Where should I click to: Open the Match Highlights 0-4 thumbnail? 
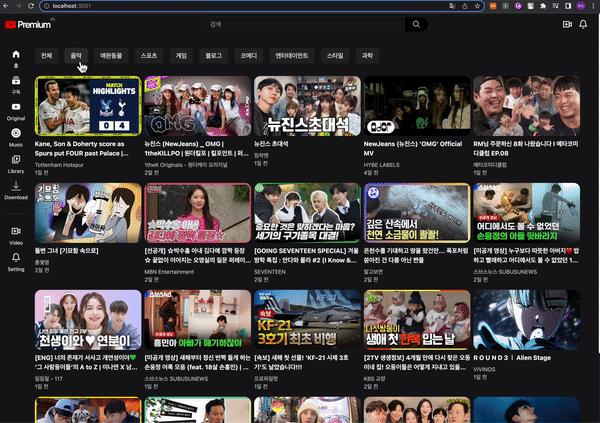tap(88, 106)
